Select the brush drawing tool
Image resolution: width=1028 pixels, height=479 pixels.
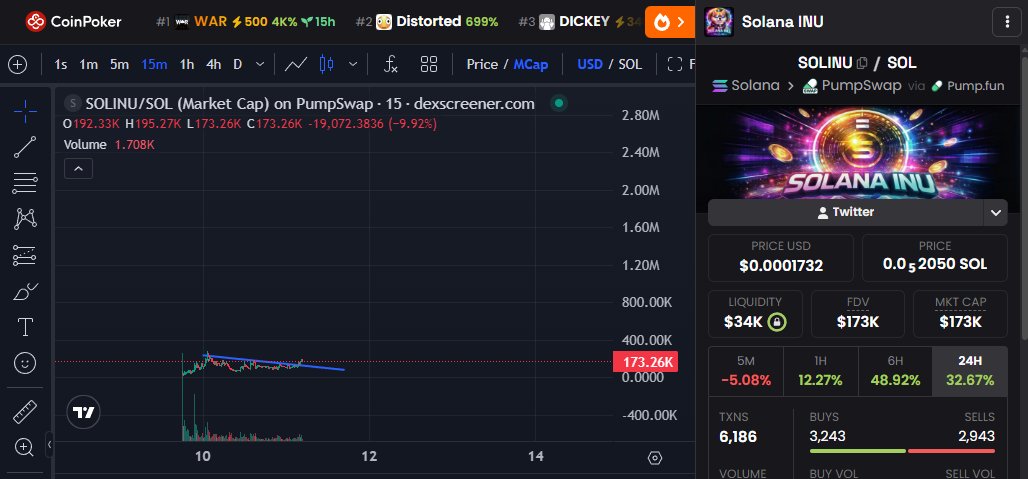(x=25, y=291)
